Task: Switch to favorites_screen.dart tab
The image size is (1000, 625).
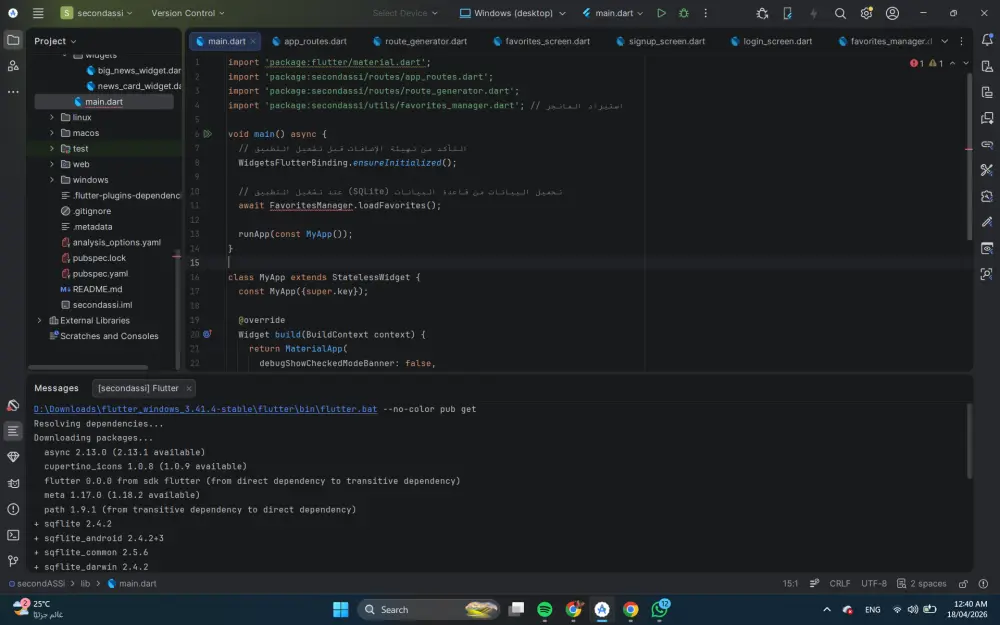Action: (541, 41)
